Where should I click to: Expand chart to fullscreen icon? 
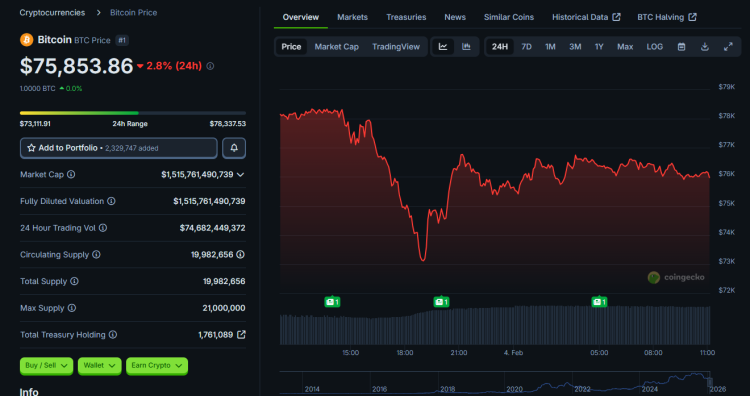(x=728, y=46)
